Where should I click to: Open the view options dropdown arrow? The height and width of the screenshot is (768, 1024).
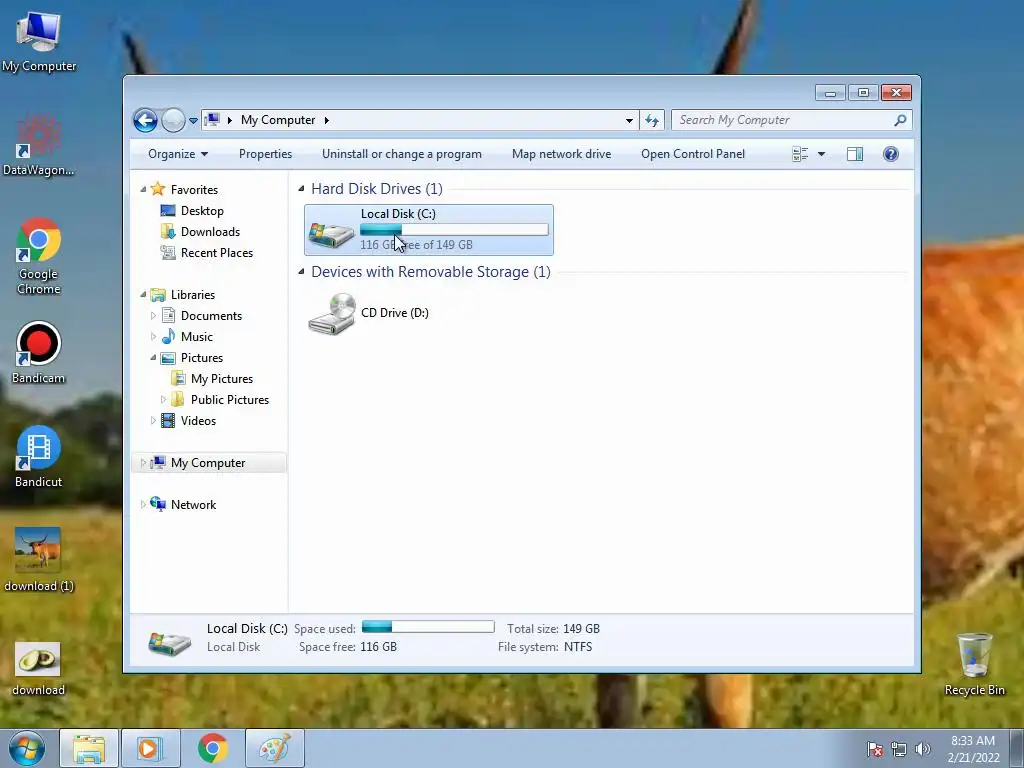tap(822, 154)
